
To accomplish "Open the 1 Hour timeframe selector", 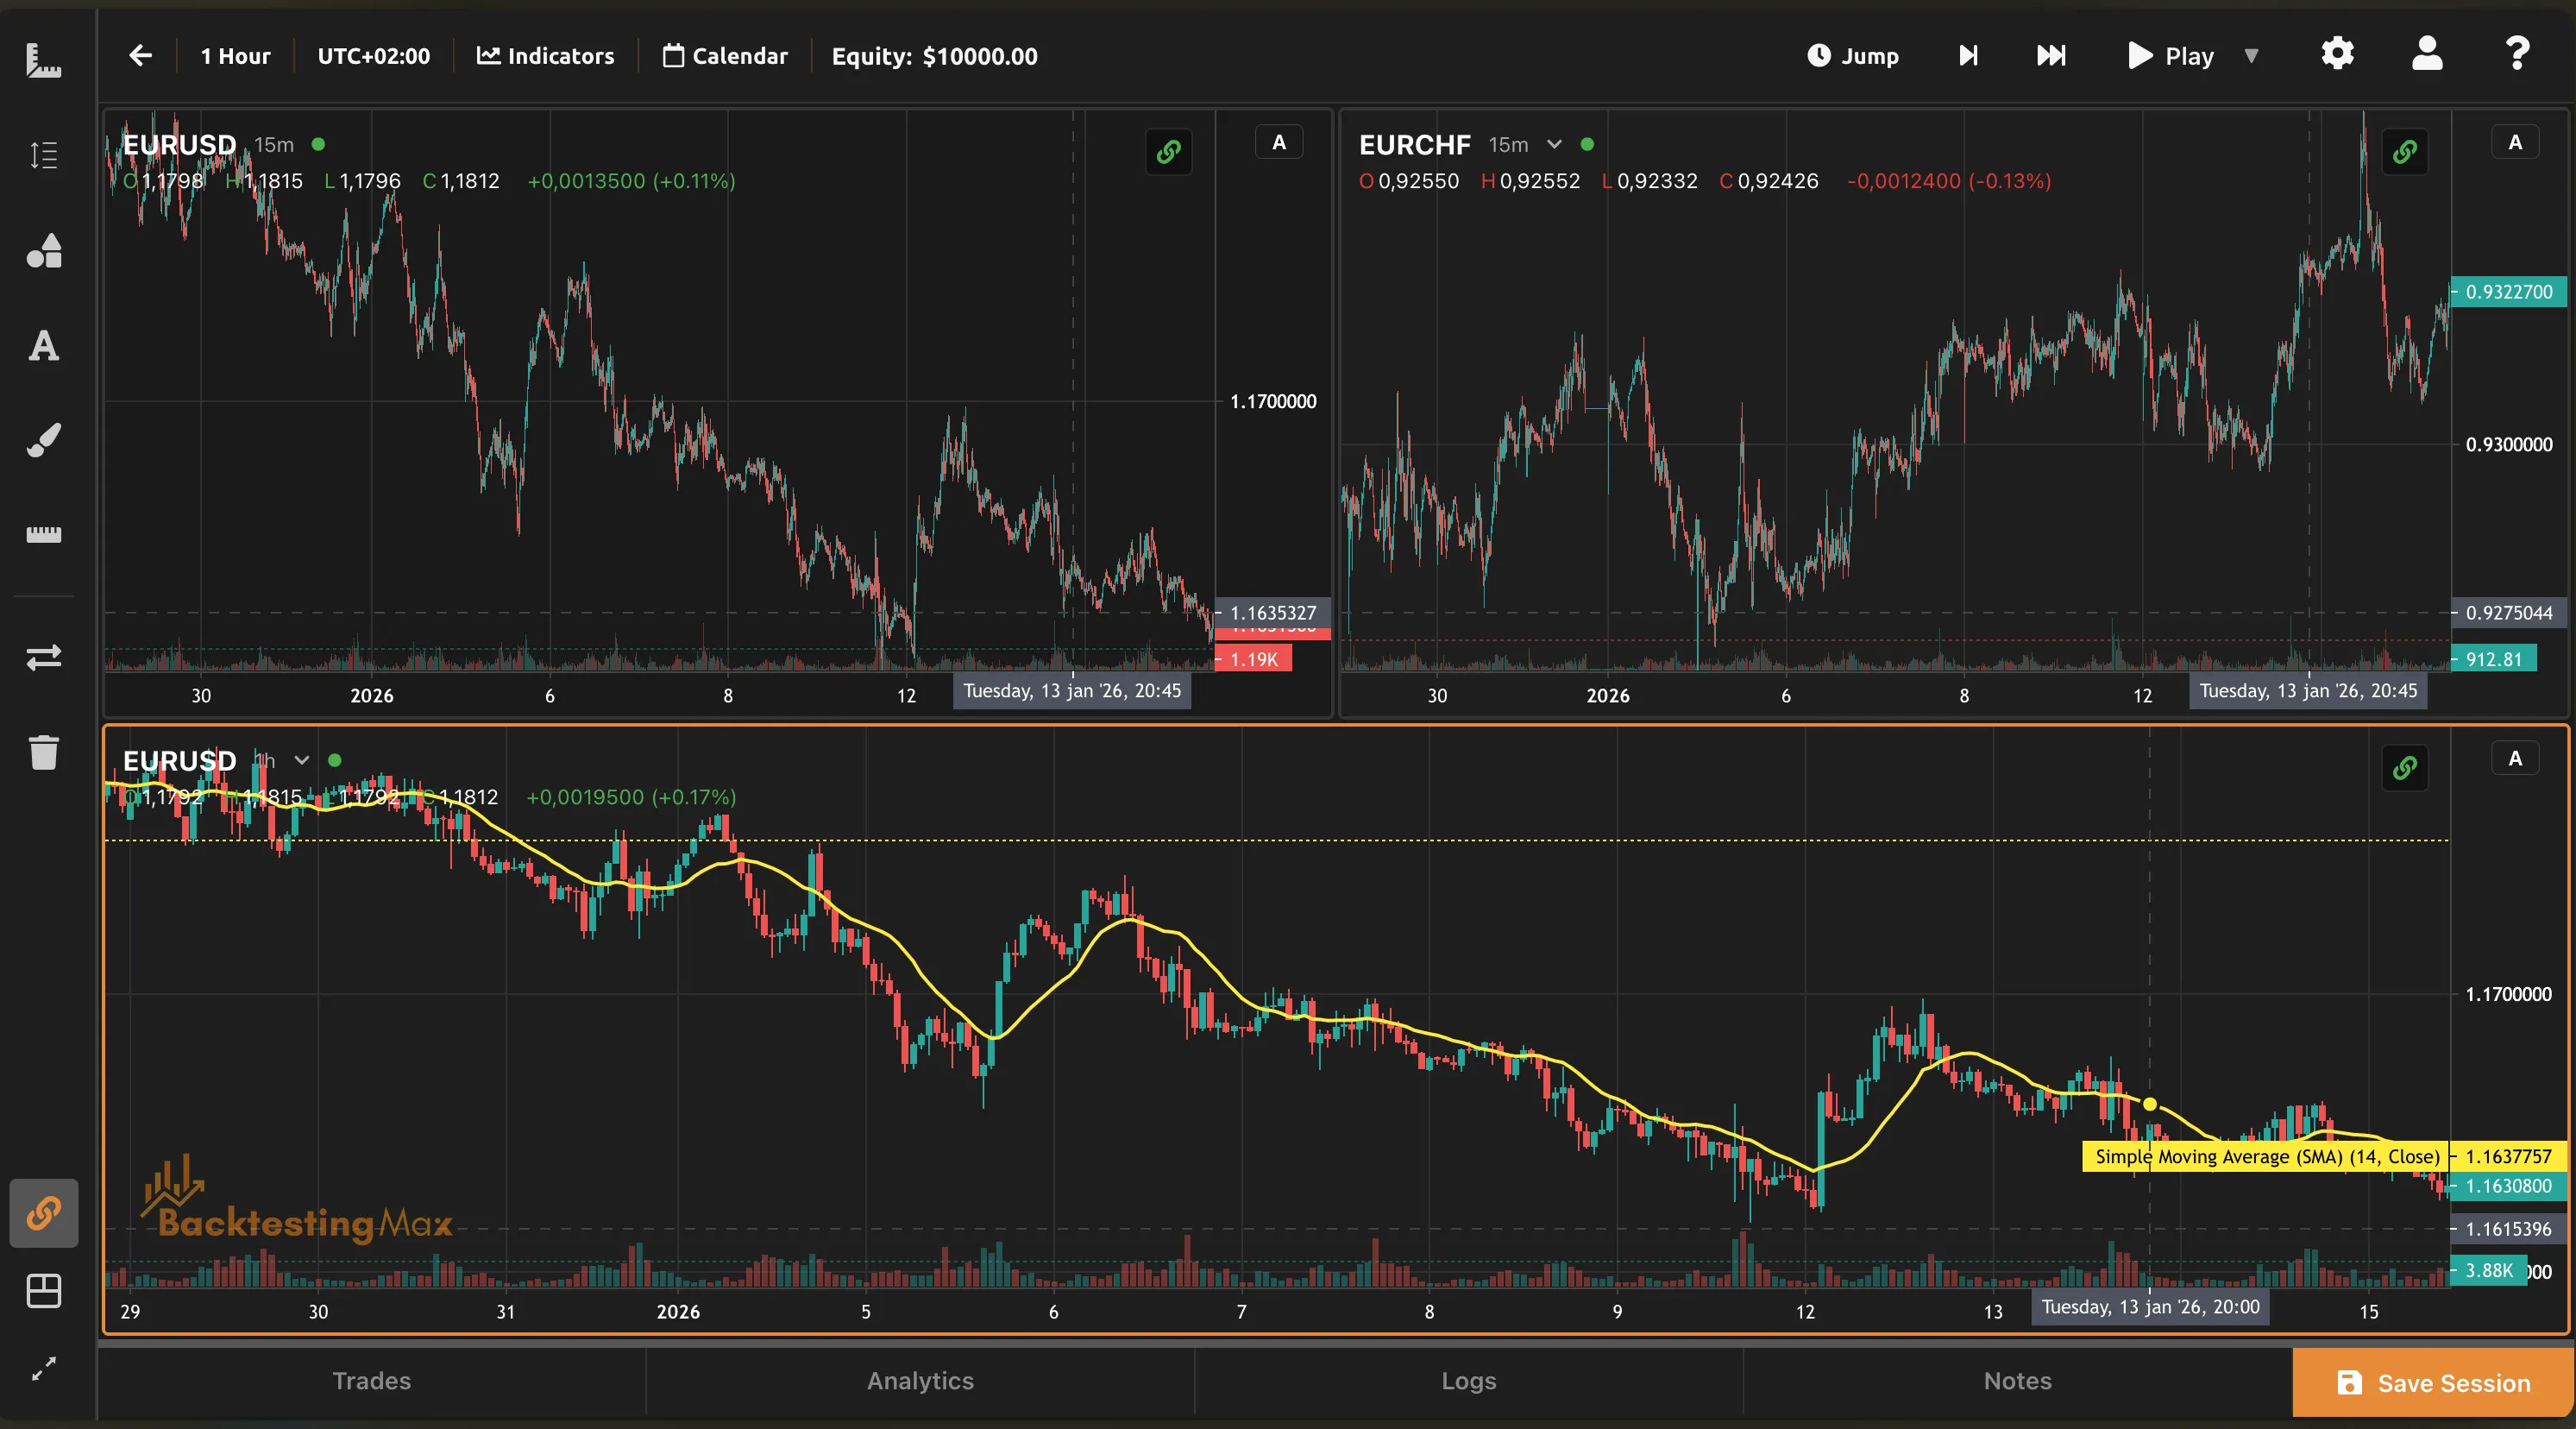I will tap(235, 56).
